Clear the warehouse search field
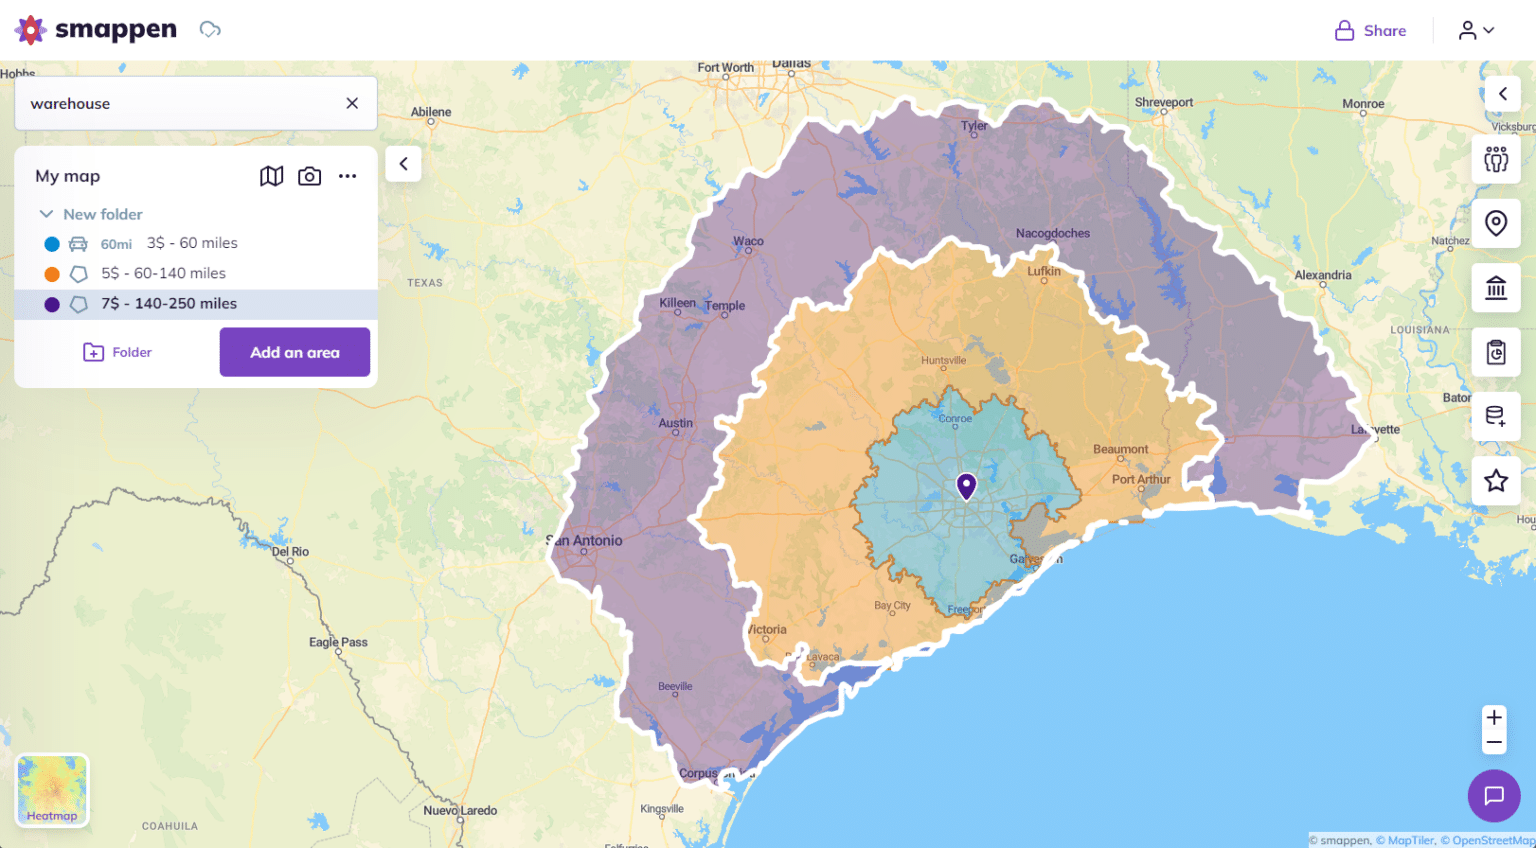Screen dimensions: 1536x848 [x=352, y=103]
